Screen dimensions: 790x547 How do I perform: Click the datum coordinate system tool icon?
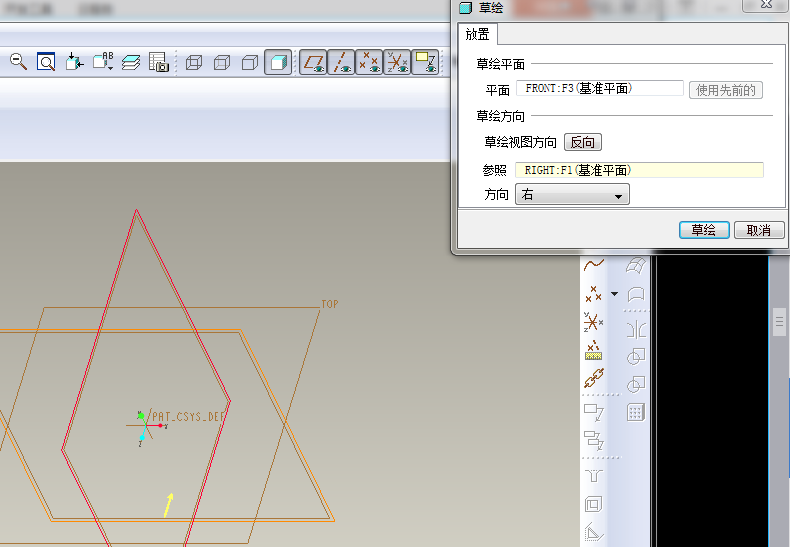click(x=594, y=322)
